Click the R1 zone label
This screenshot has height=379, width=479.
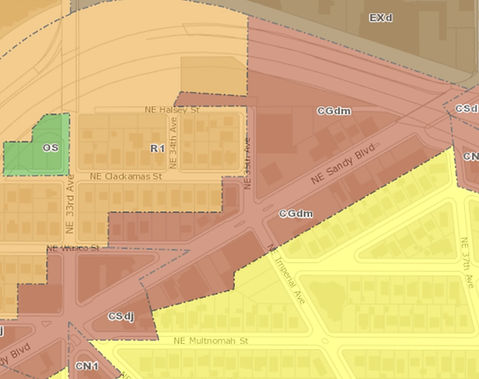pos(157,148)
